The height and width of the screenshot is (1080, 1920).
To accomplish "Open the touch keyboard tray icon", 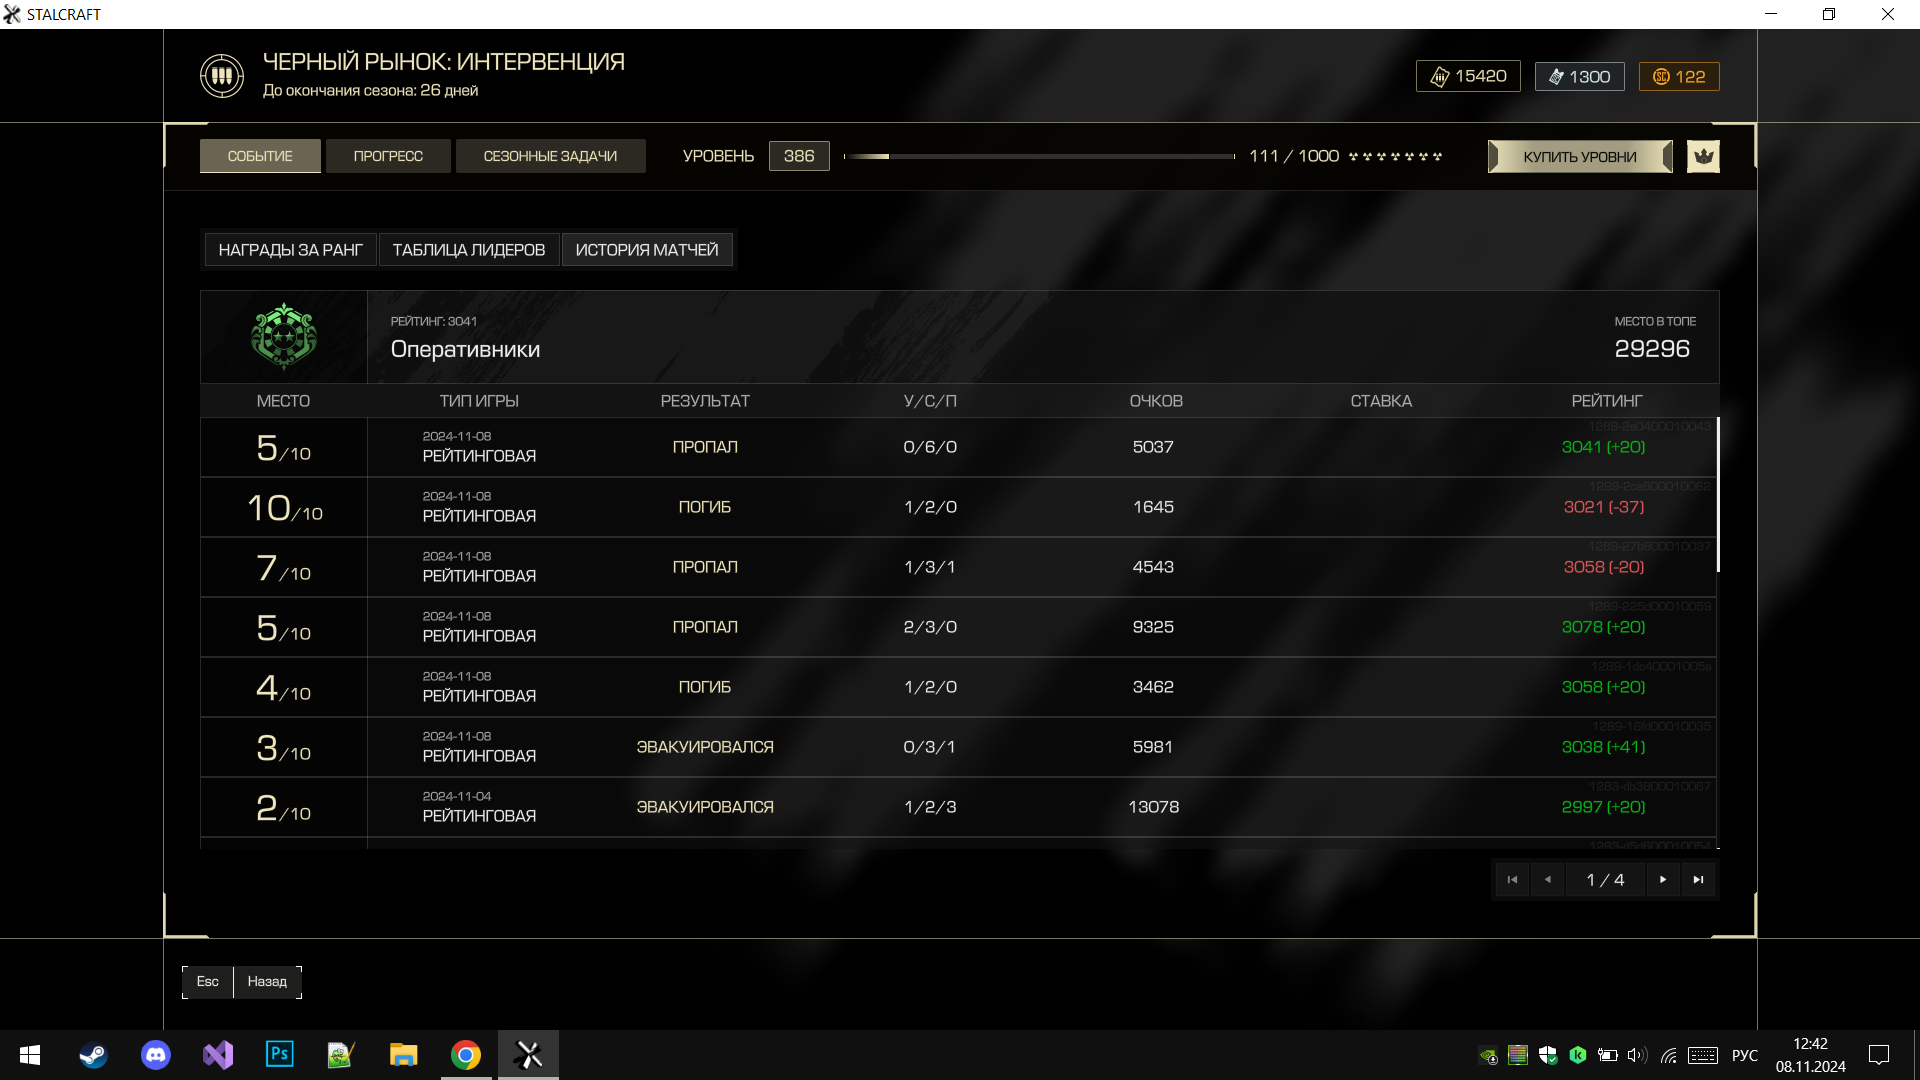I will pyautogui.click(x=1703, y=1055).
